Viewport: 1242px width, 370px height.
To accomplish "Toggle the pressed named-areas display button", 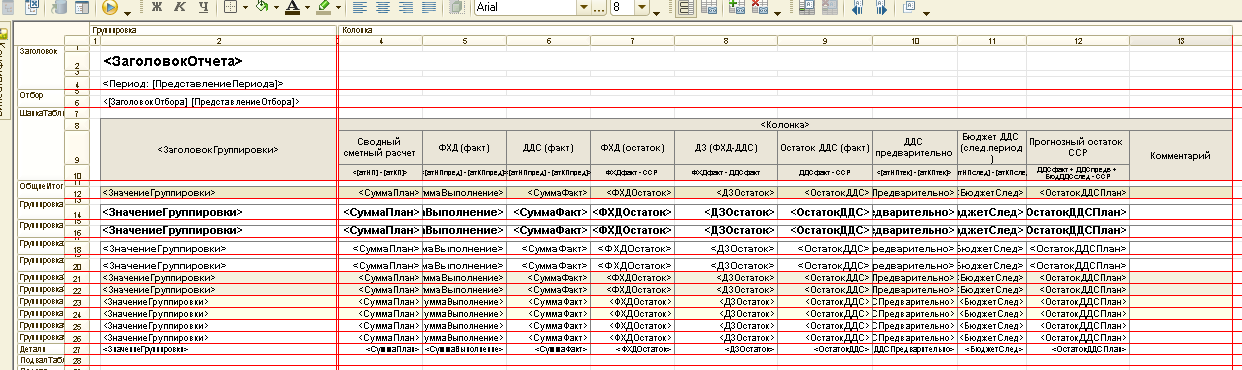I will click(686, 7).
